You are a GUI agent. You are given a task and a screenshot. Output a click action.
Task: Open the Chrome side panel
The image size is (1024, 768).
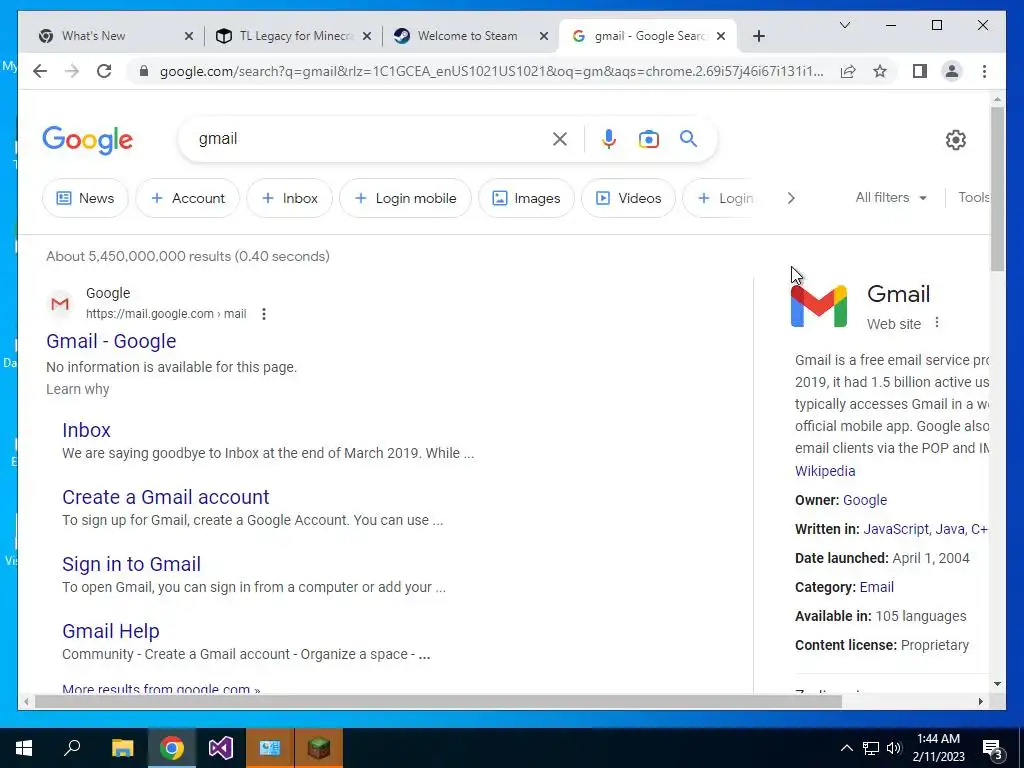pyautogui.click(x=920, y=71)
